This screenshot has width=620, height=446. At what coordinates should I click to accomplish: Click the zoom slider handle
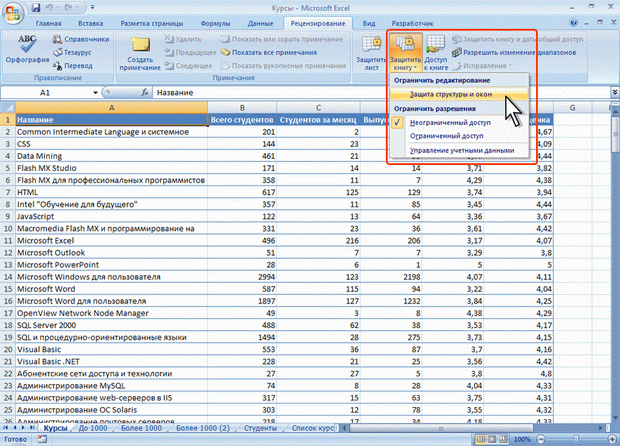click(x=576, y=439)
